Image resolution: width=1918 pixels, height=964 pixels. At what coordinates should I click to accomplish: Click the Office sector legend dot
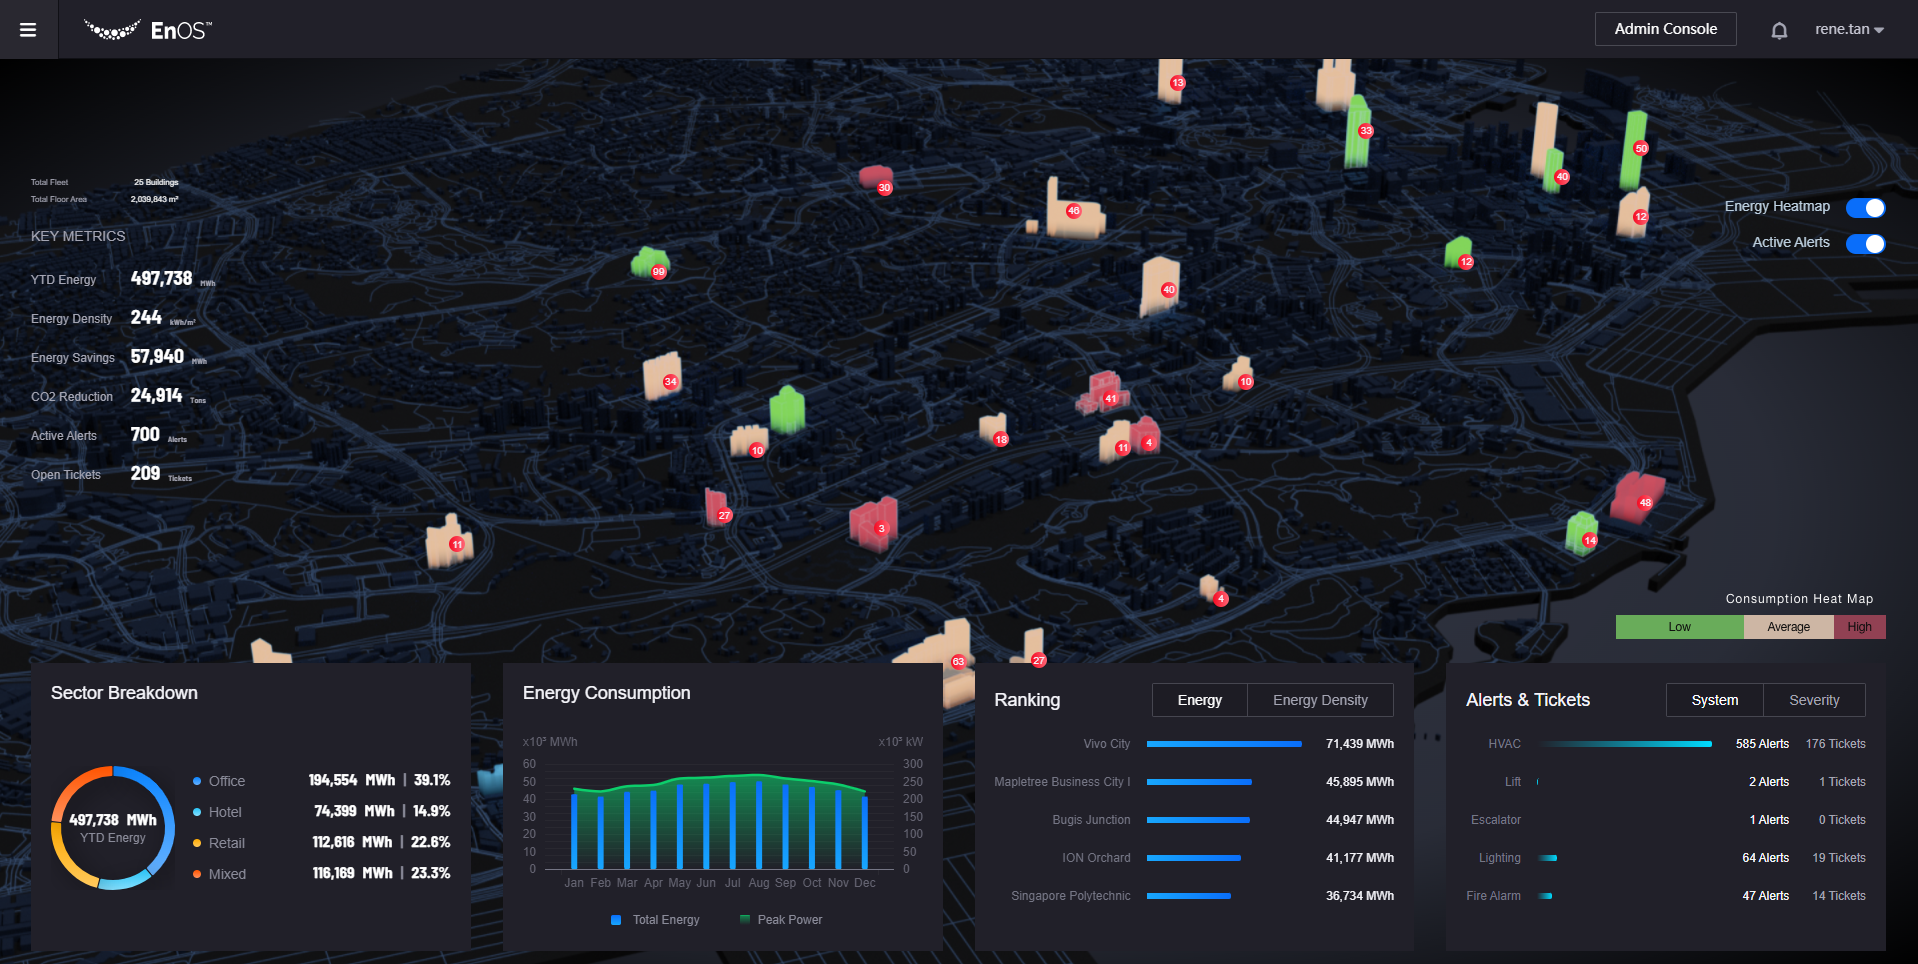click(197, 782)
